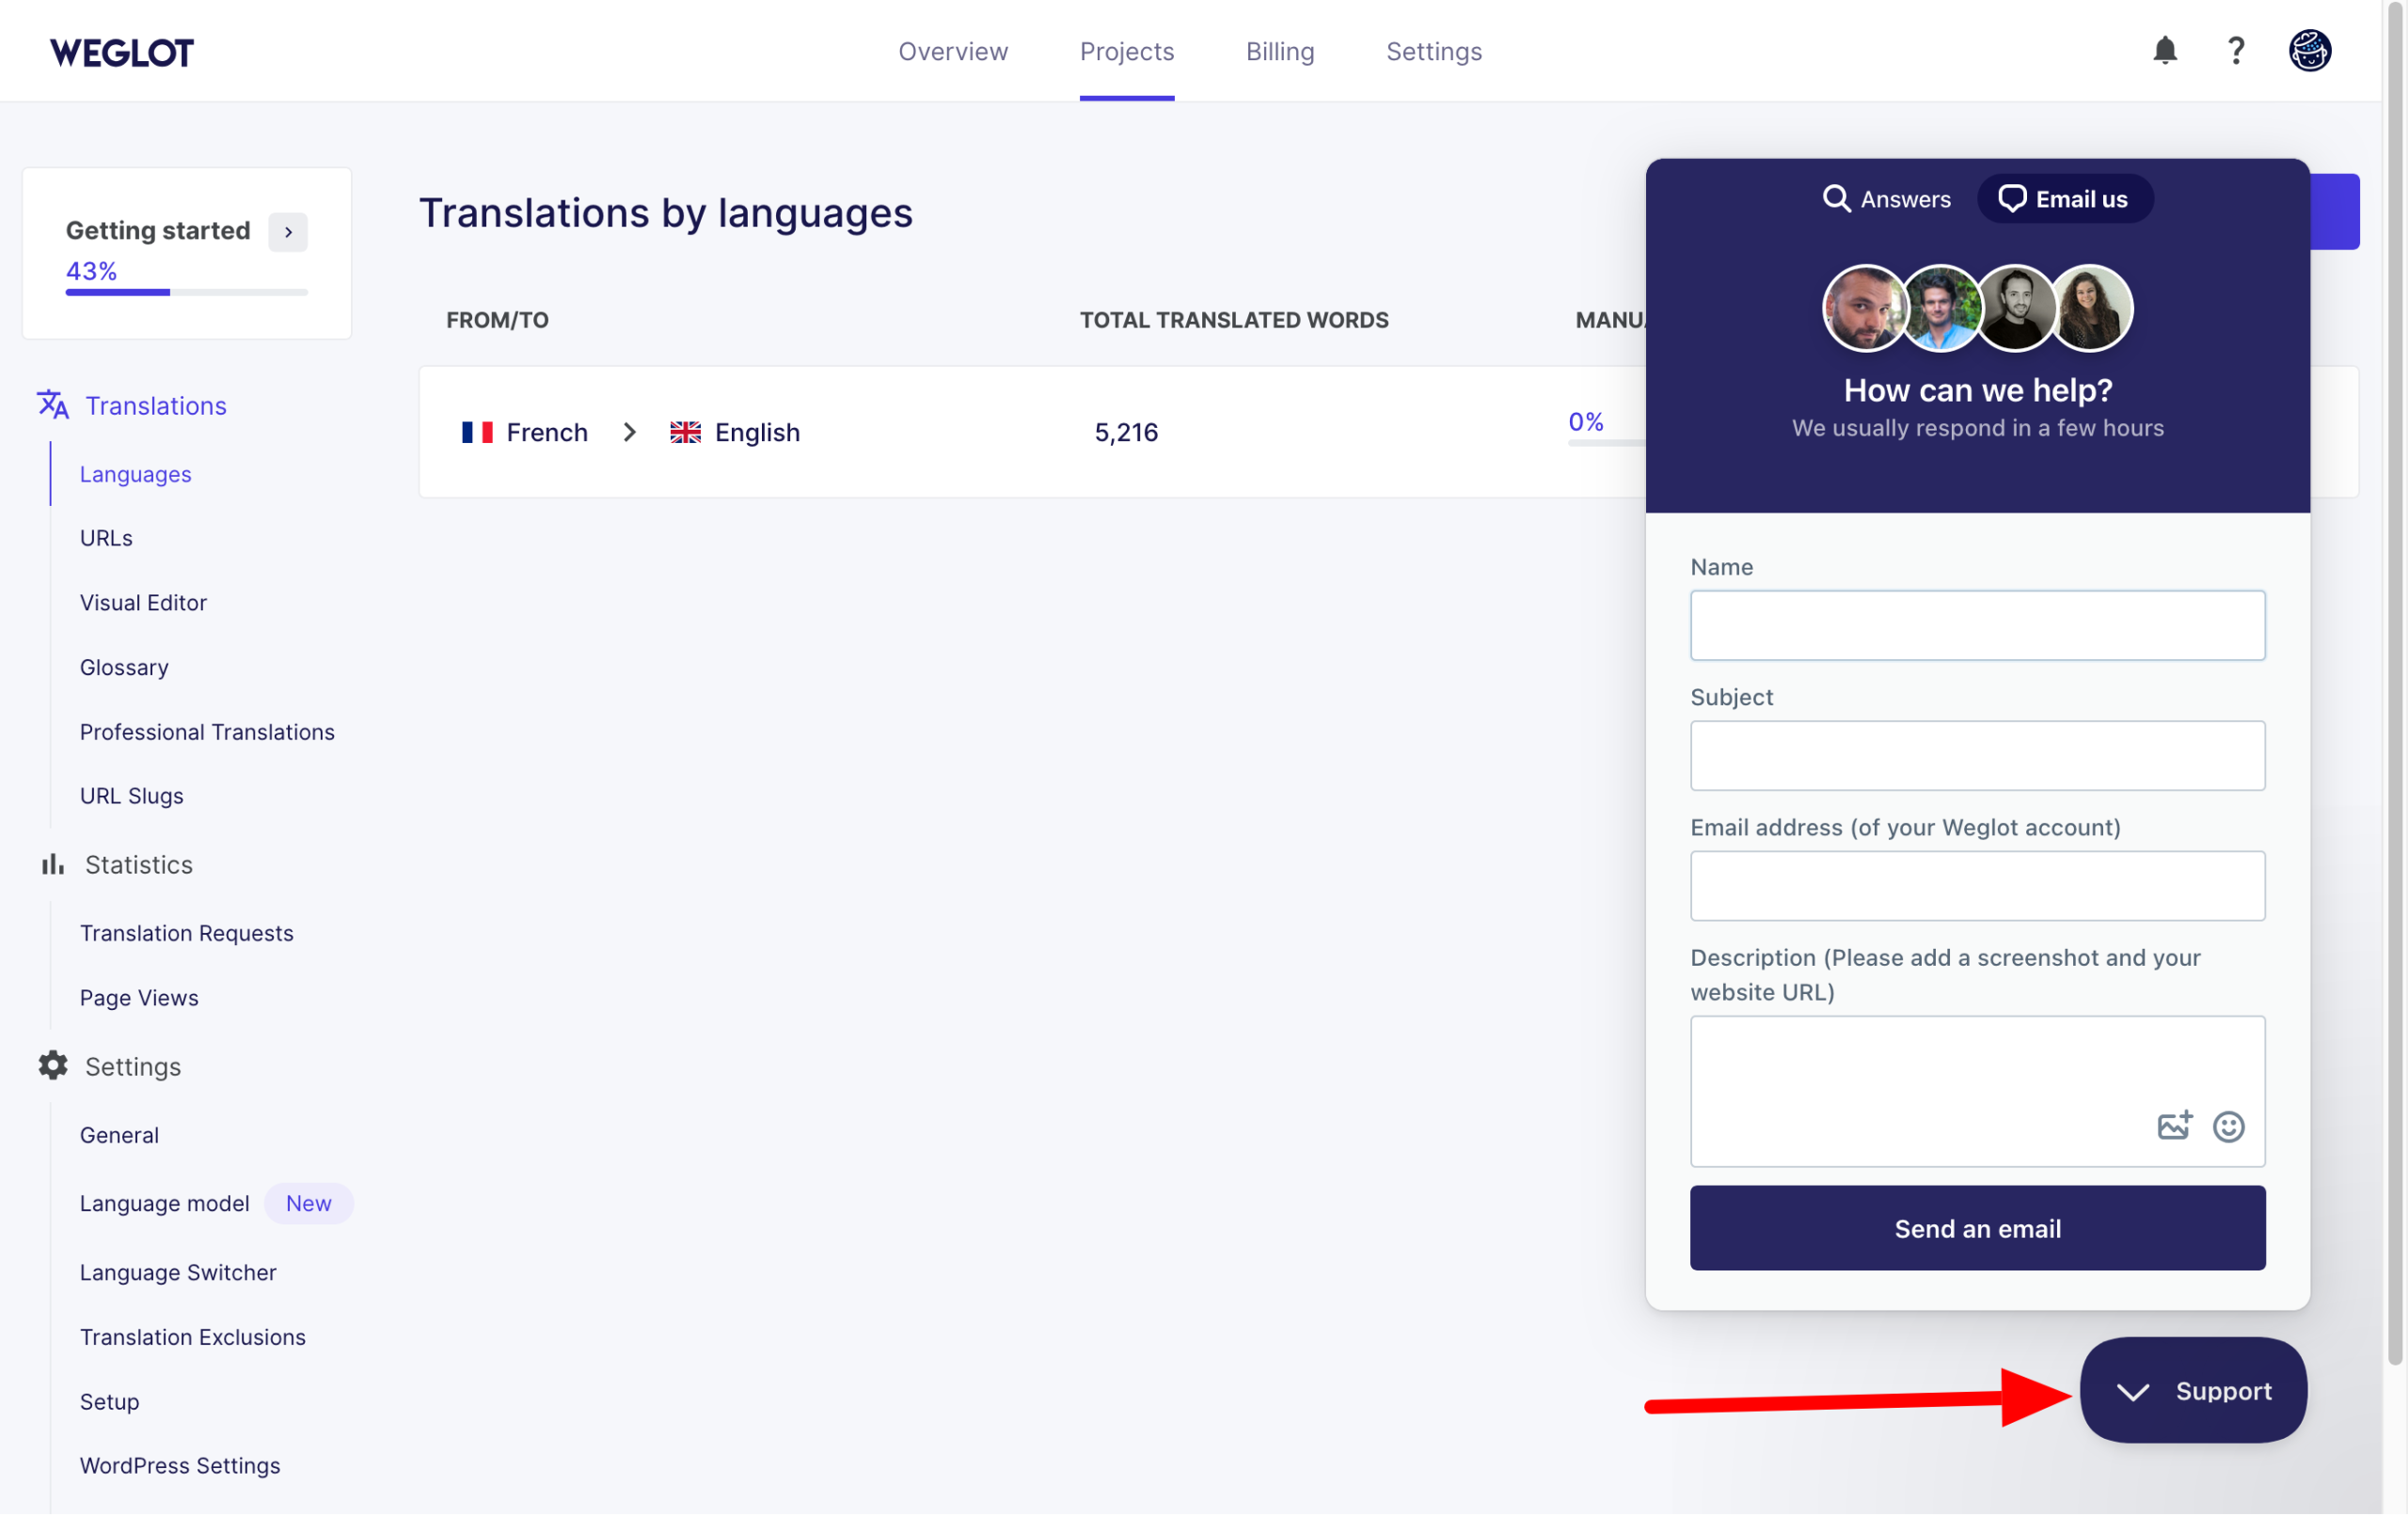Click the Weglot logo

click(x=121, y=51)
